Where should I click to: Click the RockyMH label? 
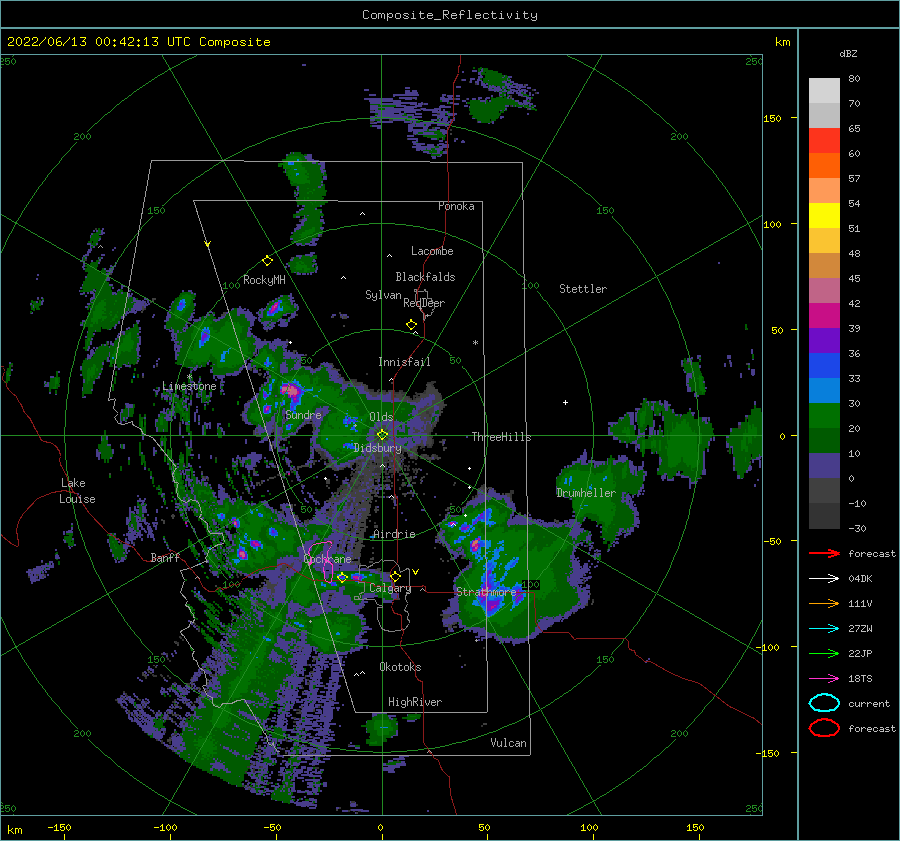tap(264, 280)
